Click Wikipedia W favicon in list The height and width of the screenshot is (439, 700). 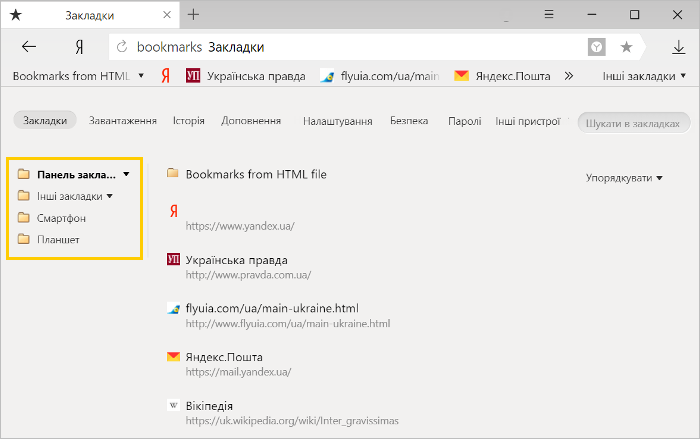coord(173,405)
